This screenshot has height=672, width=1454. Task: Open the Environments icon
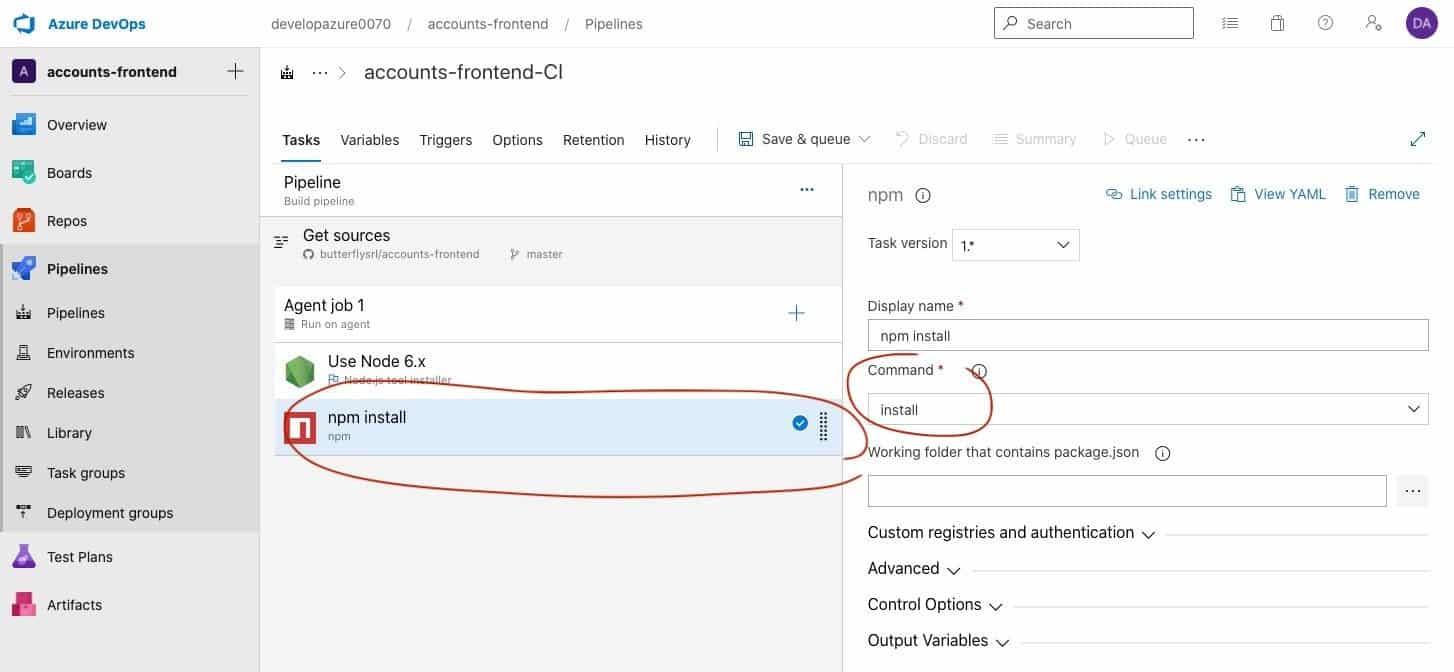coord(24,353)
